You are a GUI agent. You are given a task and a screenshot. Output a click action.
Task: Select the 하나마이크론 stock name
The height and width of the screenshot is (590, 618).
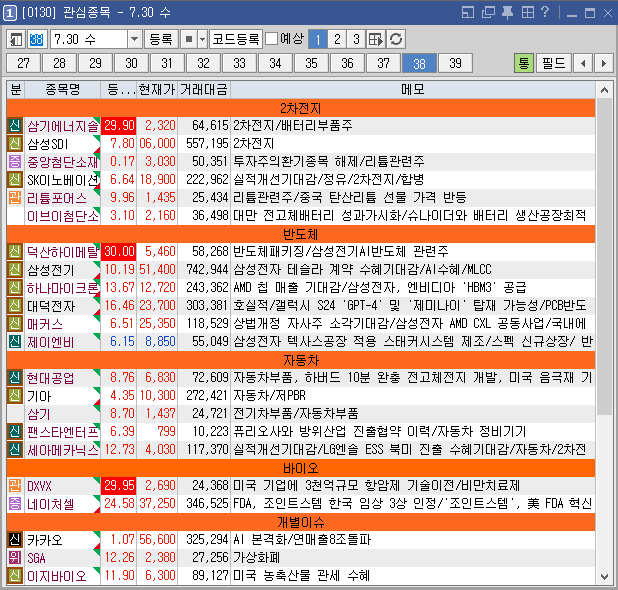[x=63, y=288]
